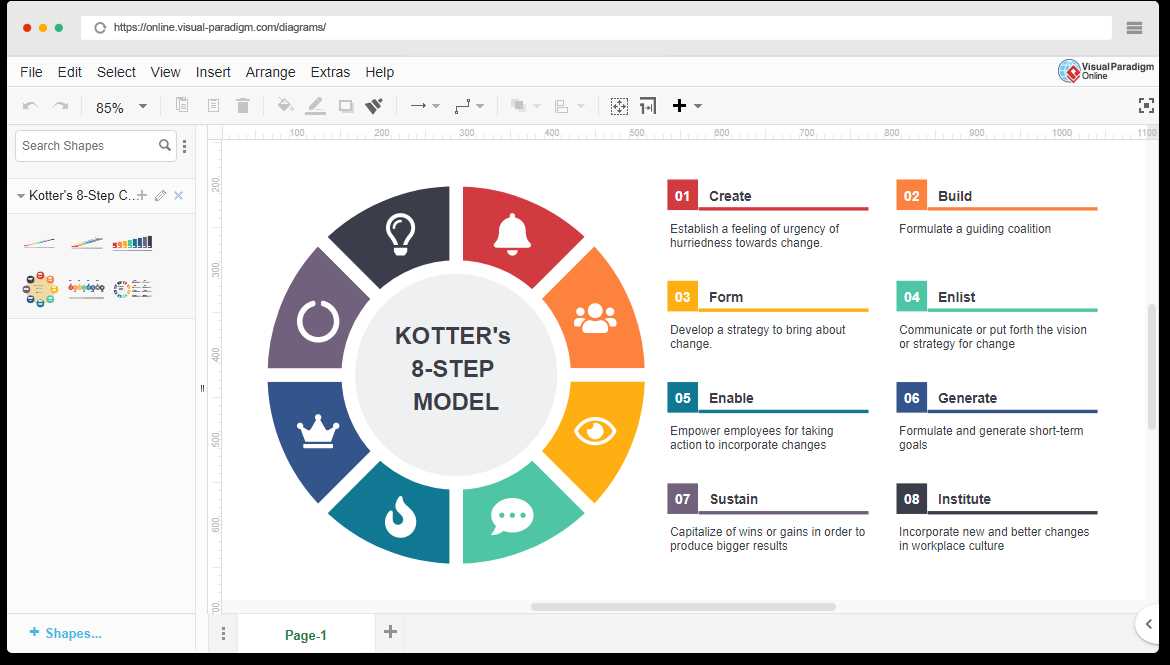
Task: Select the second rising line chart thumbnail
Action: pos(87,243)
